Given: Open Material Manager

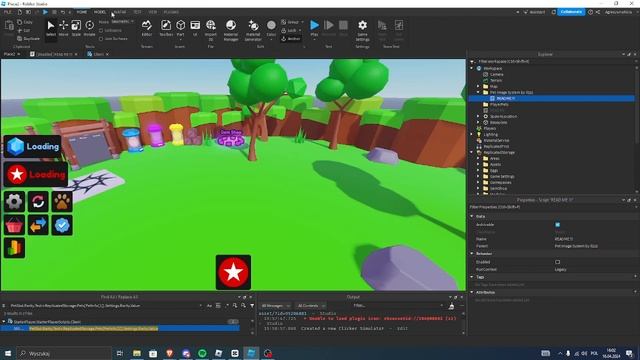Looking at the screenshot, I should coord(231,29).
